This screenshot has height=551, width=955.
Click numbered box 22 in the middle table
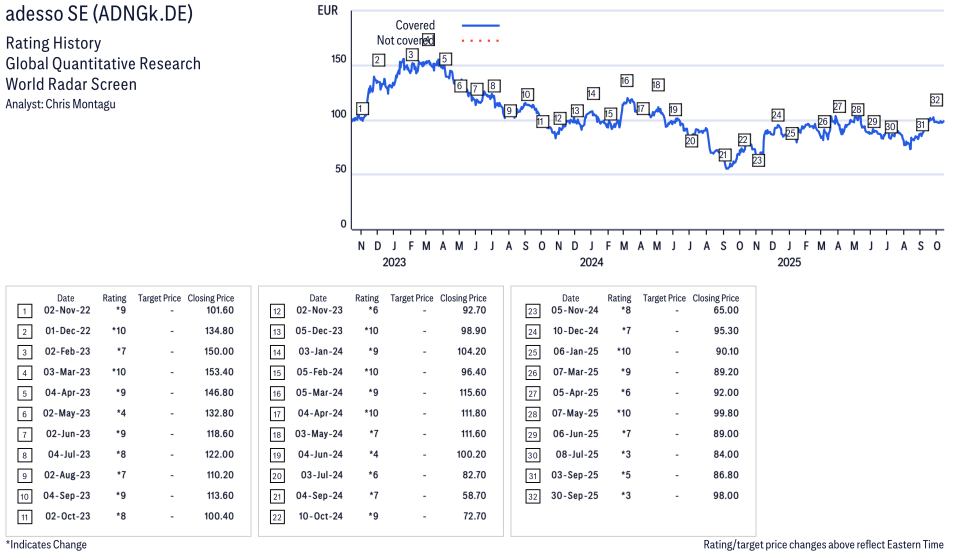(x=276, y=515)
